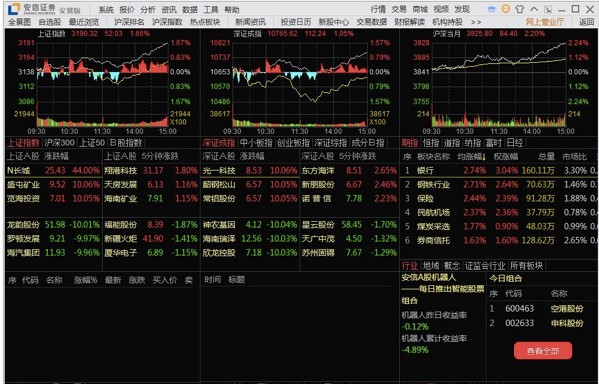Select the 成分B指 chart tab
The height and width of the screenshot is (384, 599).
point(368,143)
